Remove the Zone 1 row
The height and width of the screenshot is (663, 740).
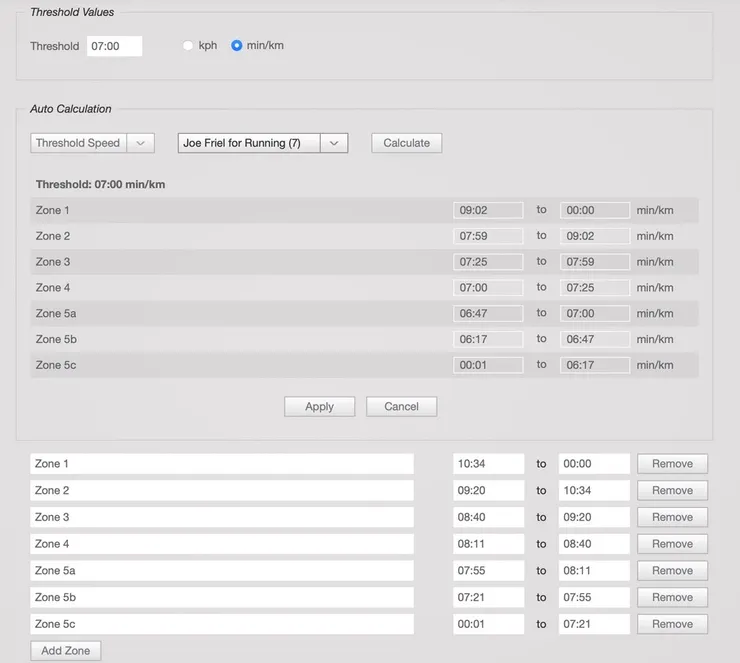click(x=672, y=464)
